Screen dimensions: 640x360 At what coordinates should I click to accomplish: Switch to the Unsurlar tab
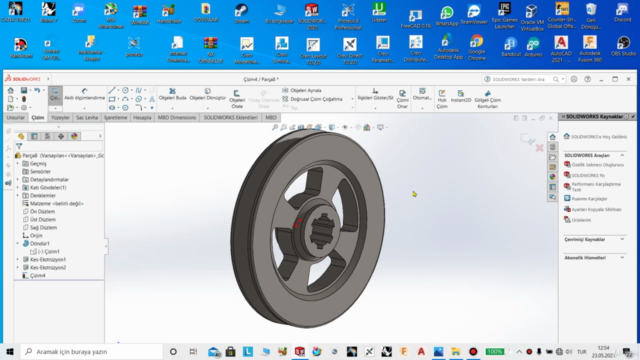[x=16, y=118]
